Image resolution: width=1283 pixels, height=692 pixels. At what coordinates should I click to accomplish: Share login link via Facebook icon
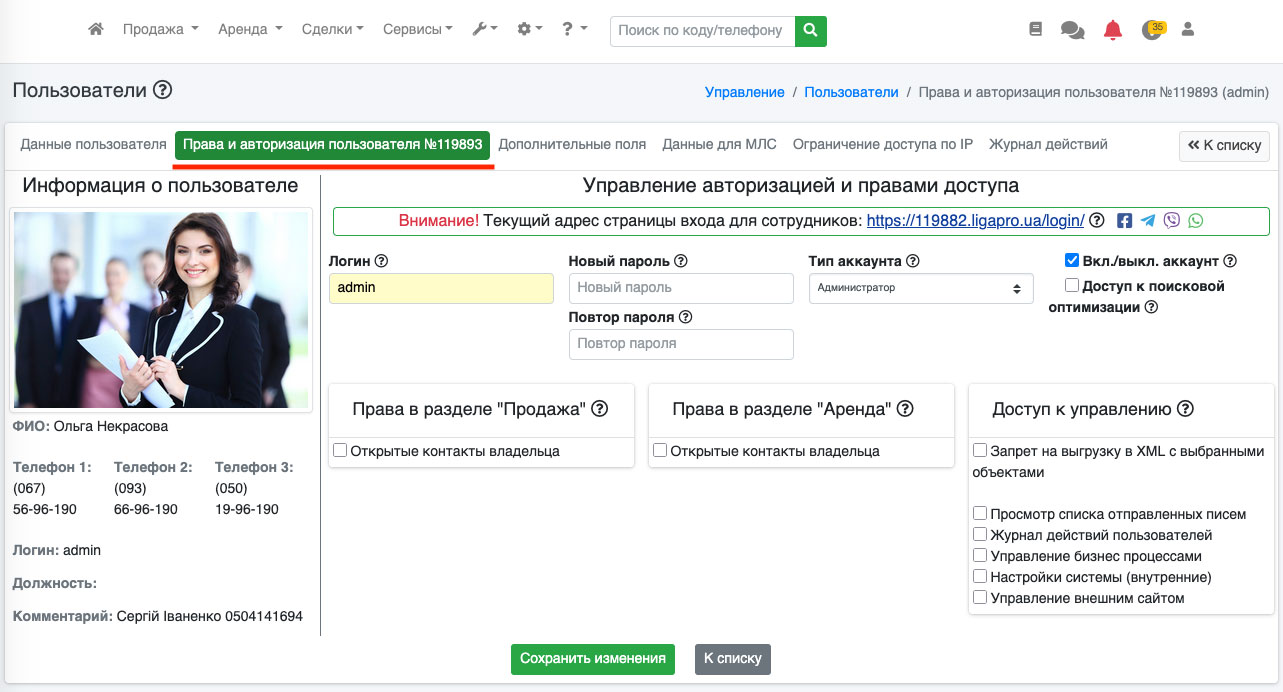coord(1124,221)
